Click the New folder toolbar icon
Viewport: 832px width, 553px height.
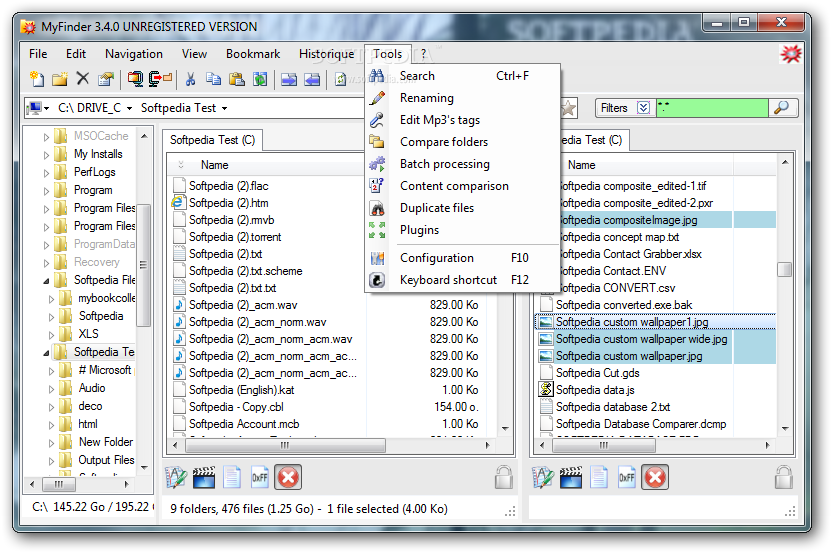[x=59, y=79]
